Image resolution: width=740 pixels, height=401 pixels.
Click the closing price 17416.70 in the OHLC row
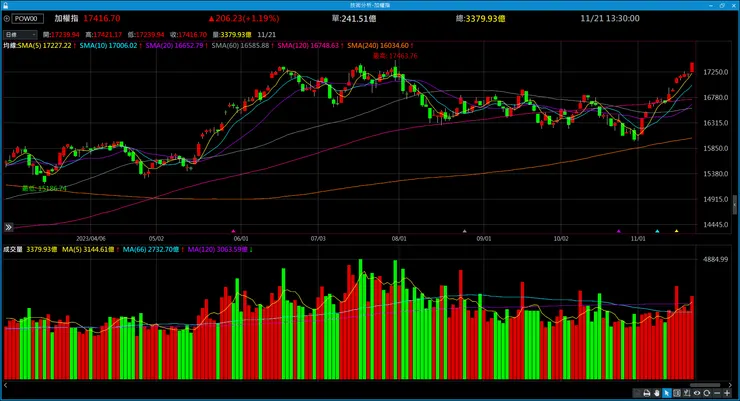click(192, 35)
